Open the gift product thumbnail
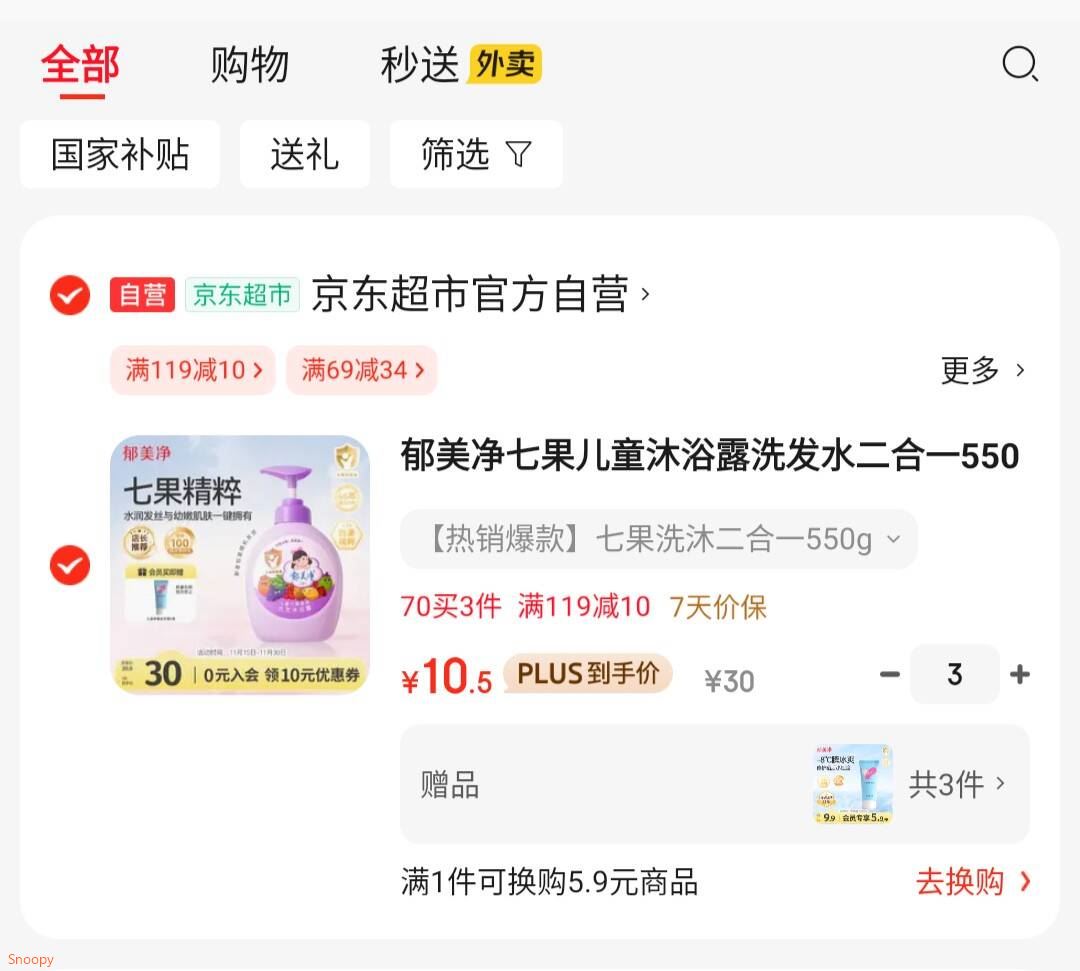Image resolution: width=1080 pixels, height=971 pixels. click(x=853, y=784)
